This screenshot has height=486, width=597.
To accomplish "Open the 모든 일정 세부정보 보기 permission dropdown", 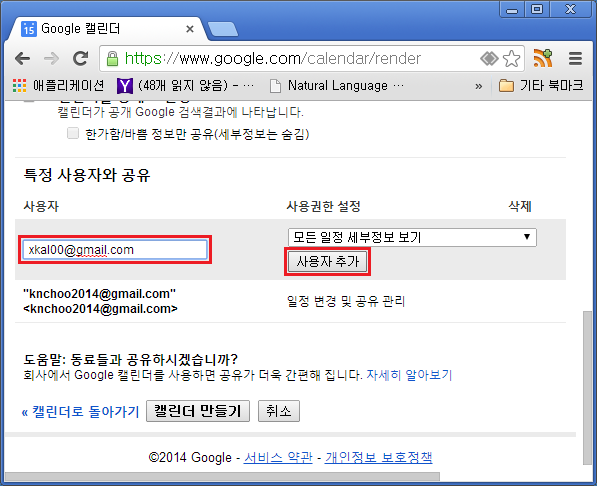I will click(x=412, y=237).
